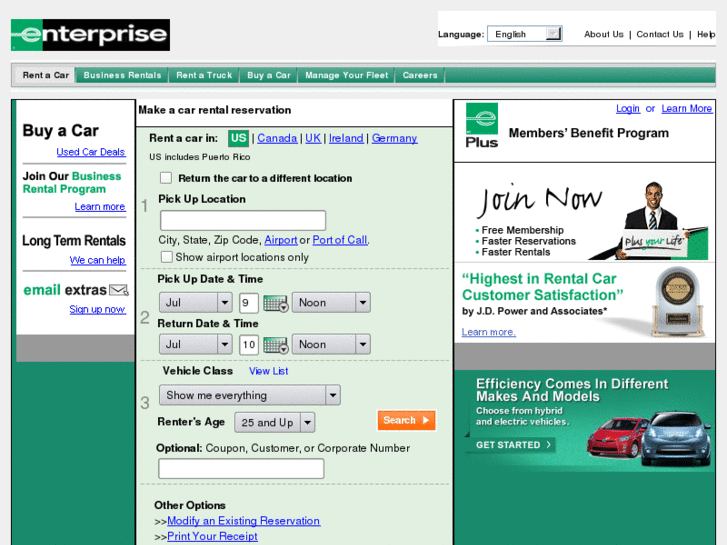The width and height of the screenshot is (727, 545).
Task: Click the email extras envelope icon
Action: pos(119,290)
